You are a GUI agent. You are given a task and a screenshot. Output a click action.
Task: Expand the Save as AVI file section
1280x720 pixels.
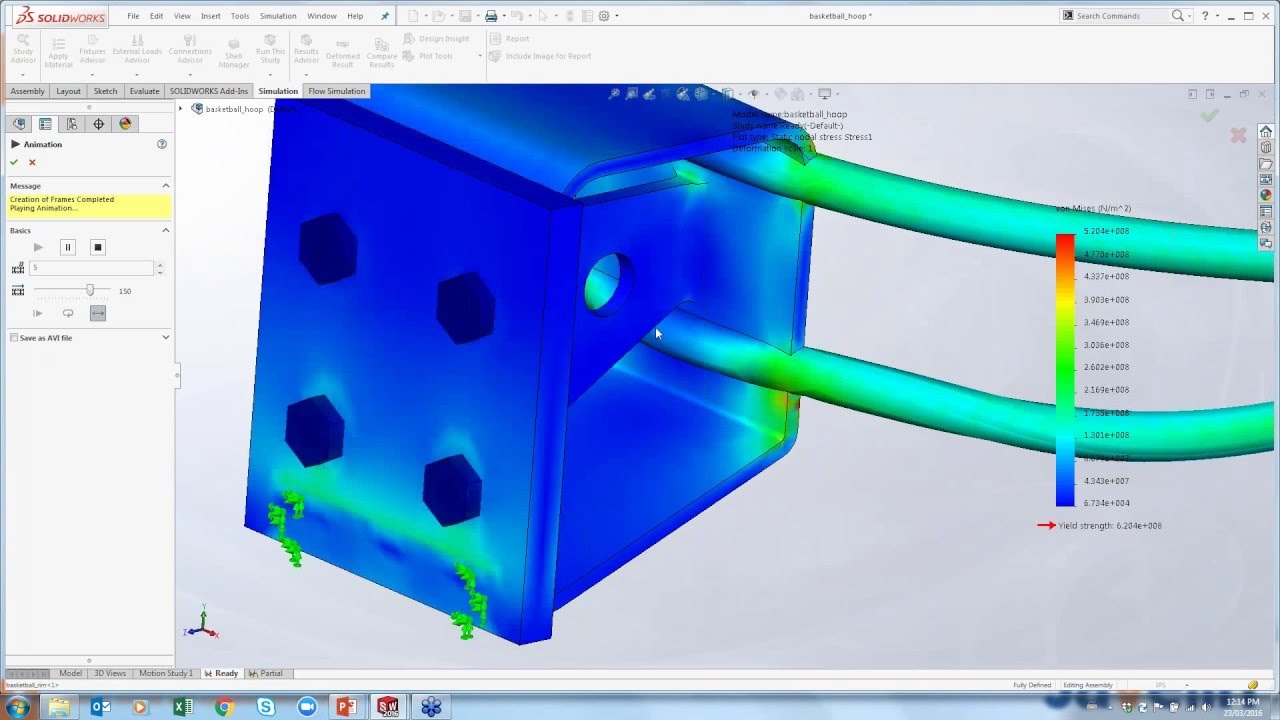166,338
